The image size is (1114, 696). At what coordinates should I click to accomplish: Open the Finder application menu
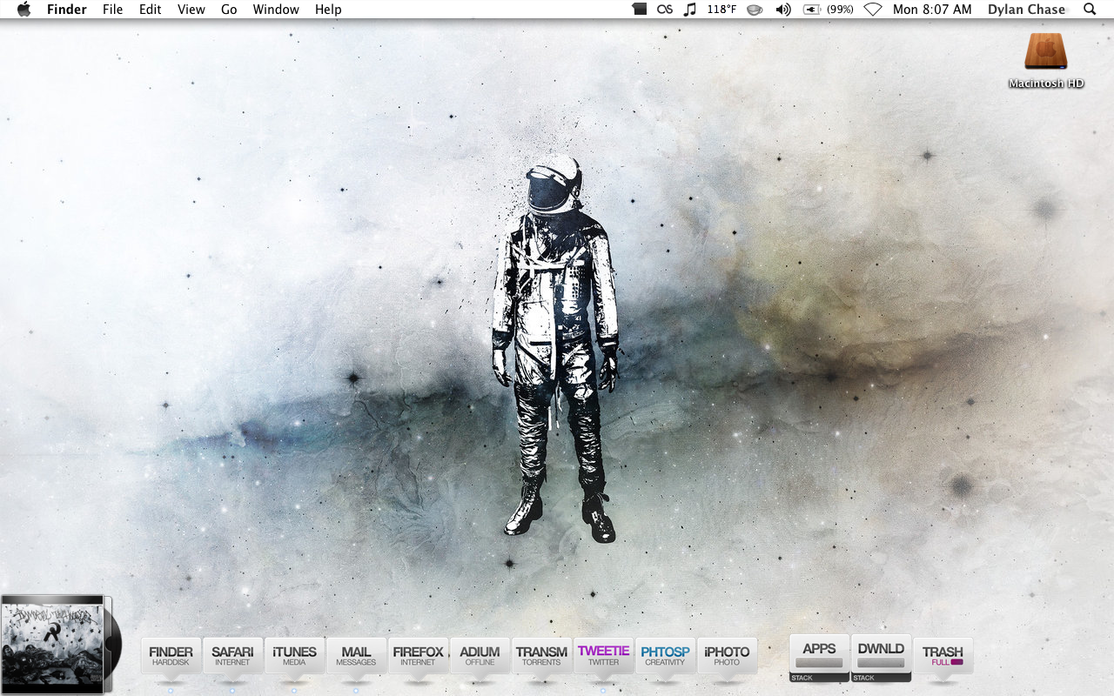[x=67, y=9]
